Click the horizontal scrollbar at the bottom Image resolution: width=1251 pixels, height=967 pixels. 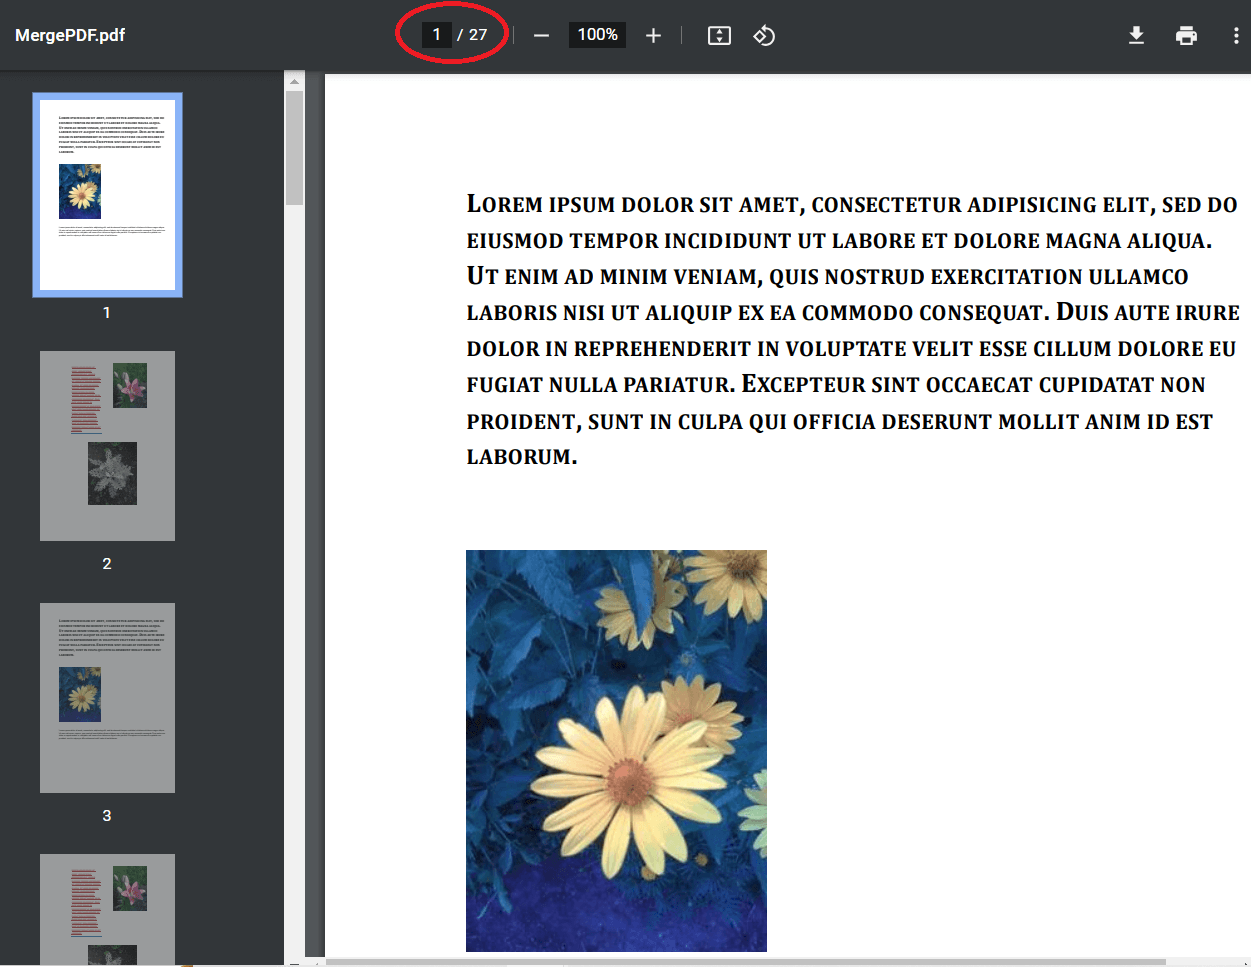point(745,962)
